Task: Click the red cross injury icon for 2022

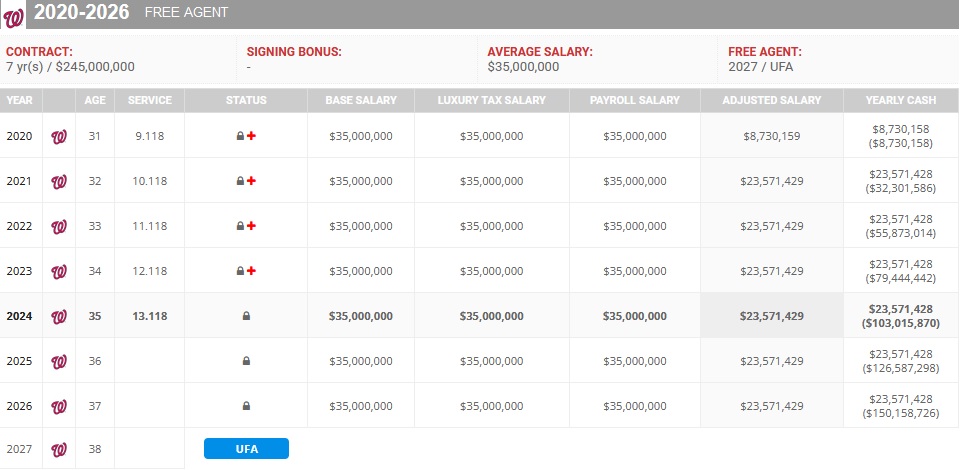Action: (x=251, y=226)
